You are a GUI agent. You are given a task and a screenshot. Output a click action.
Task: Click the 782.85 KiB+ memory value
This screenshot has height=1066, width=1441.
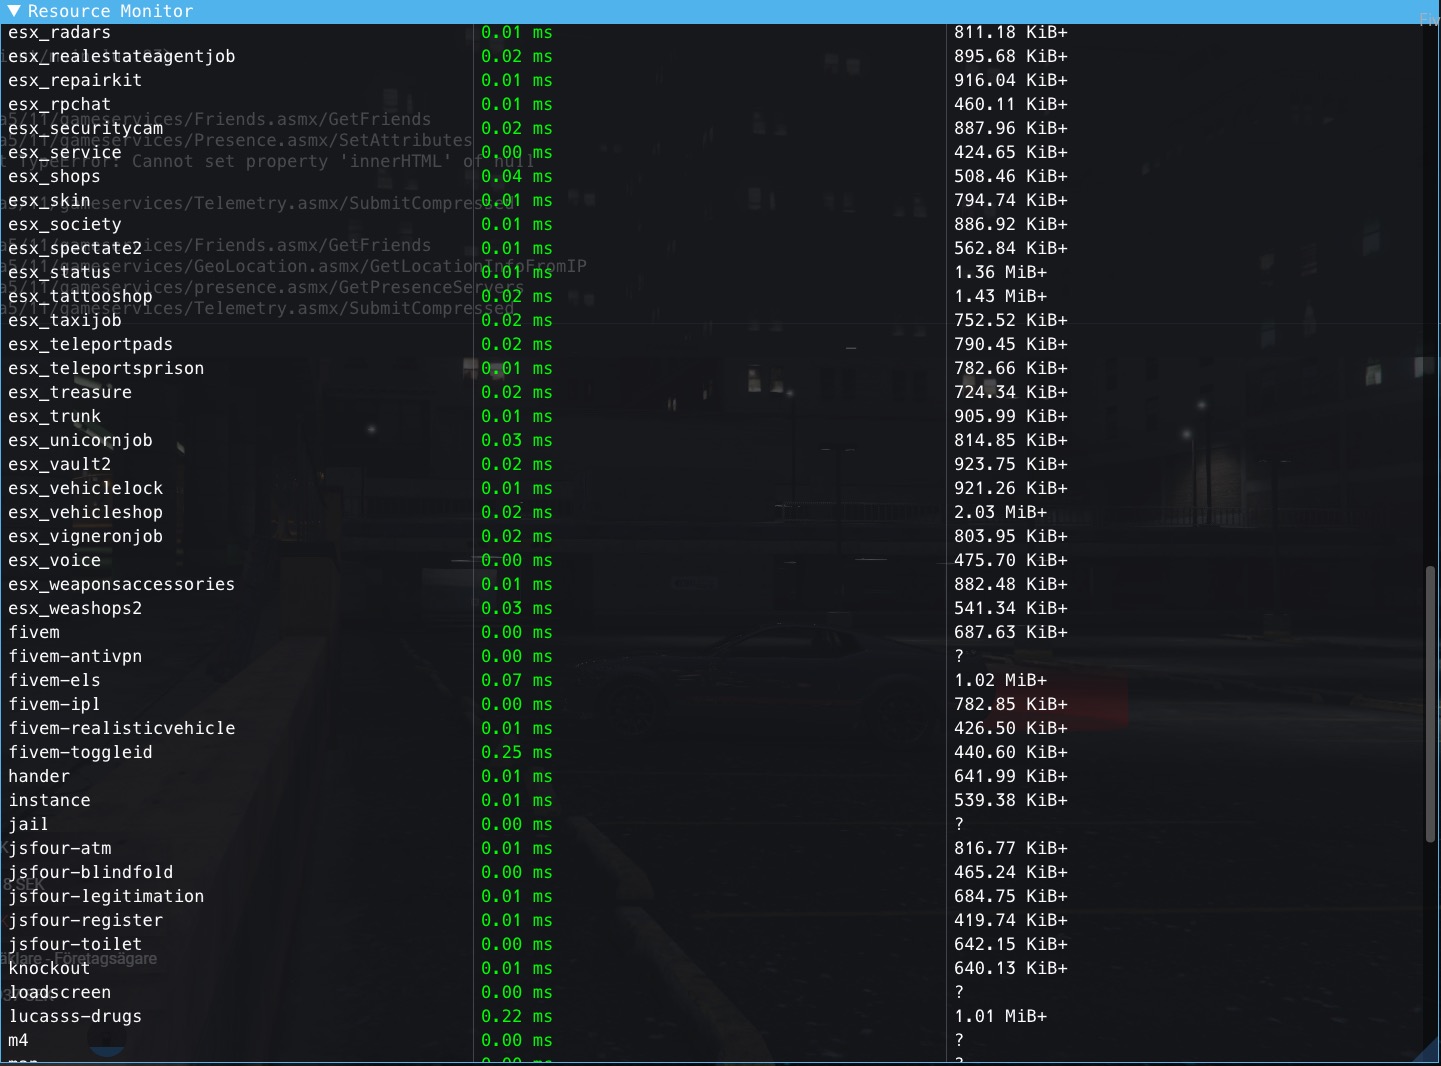(x=1011, y=705)
